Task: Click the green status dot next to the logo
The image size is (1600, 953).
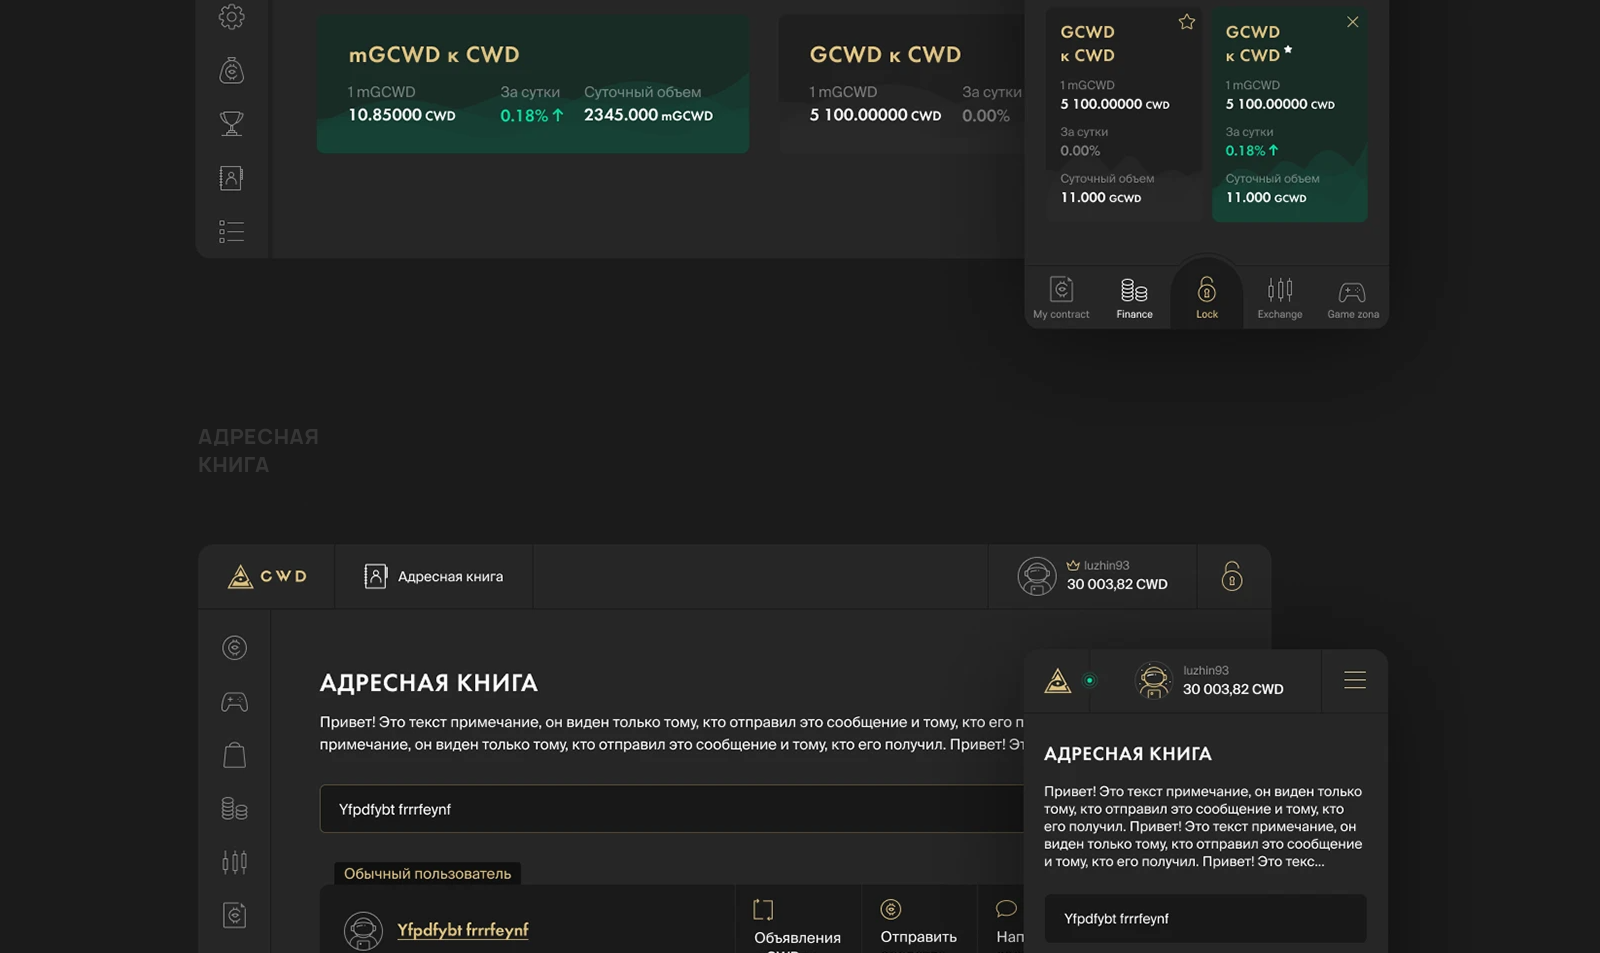Action: (1090, 681)
